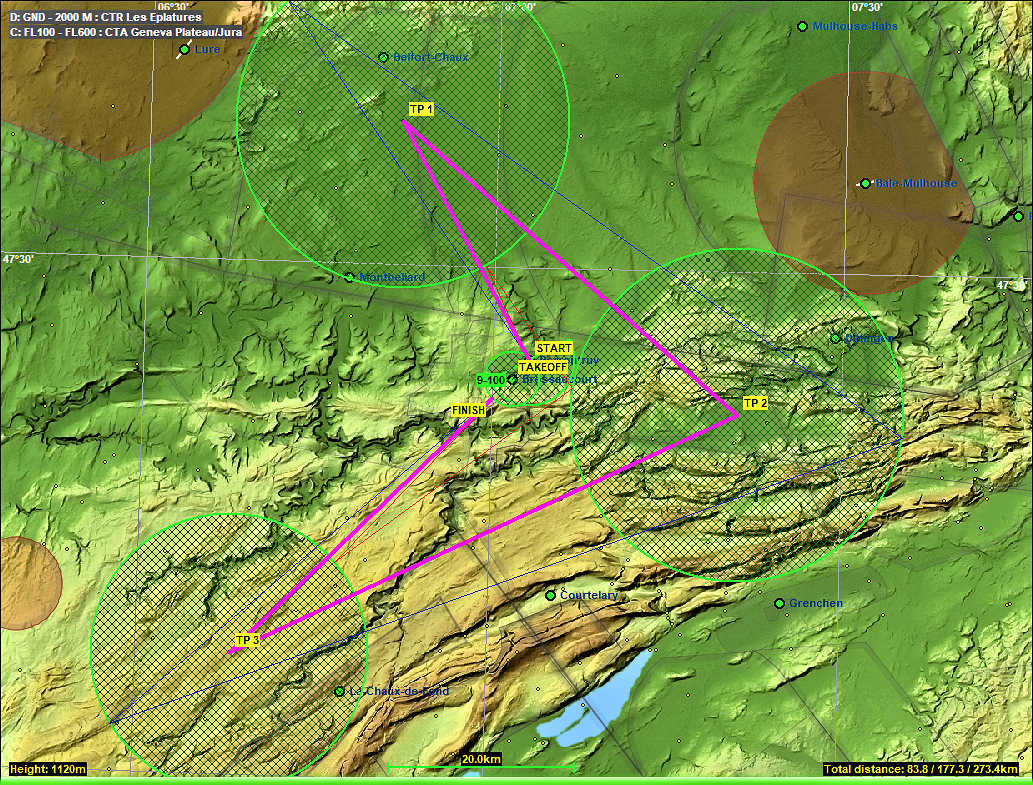The width and height of the screenshot is (1033, 785).
Task: Select the Belfort-Chaux airfield symbol
Action: pos(383,57)
